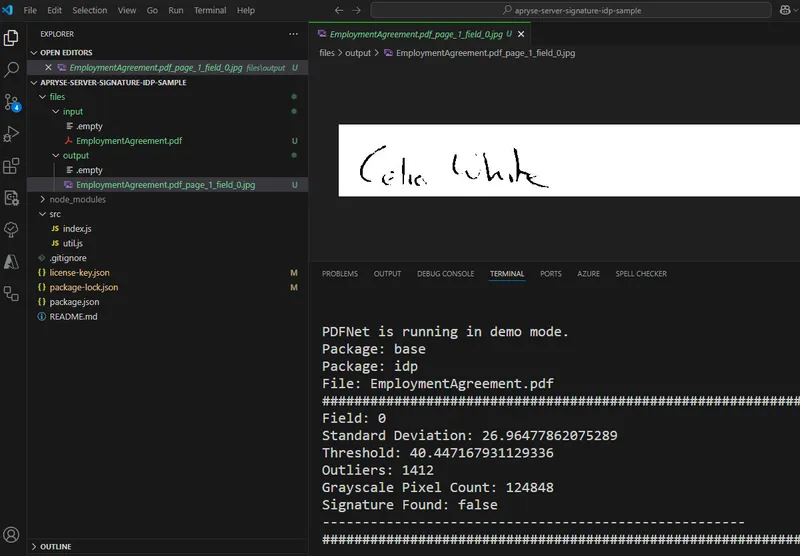Open the Help menu

(x=245, y=10)
